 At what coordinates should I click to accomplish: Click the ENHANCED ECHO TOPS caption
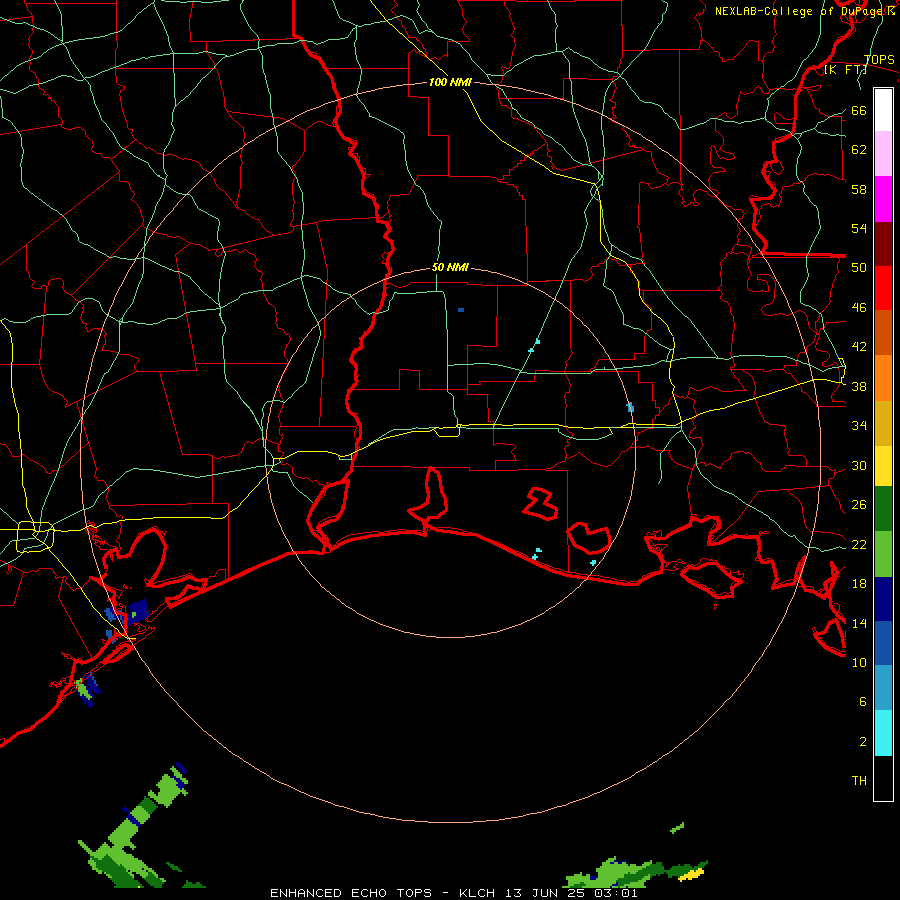pyautogui.click(x=452, y=893)
